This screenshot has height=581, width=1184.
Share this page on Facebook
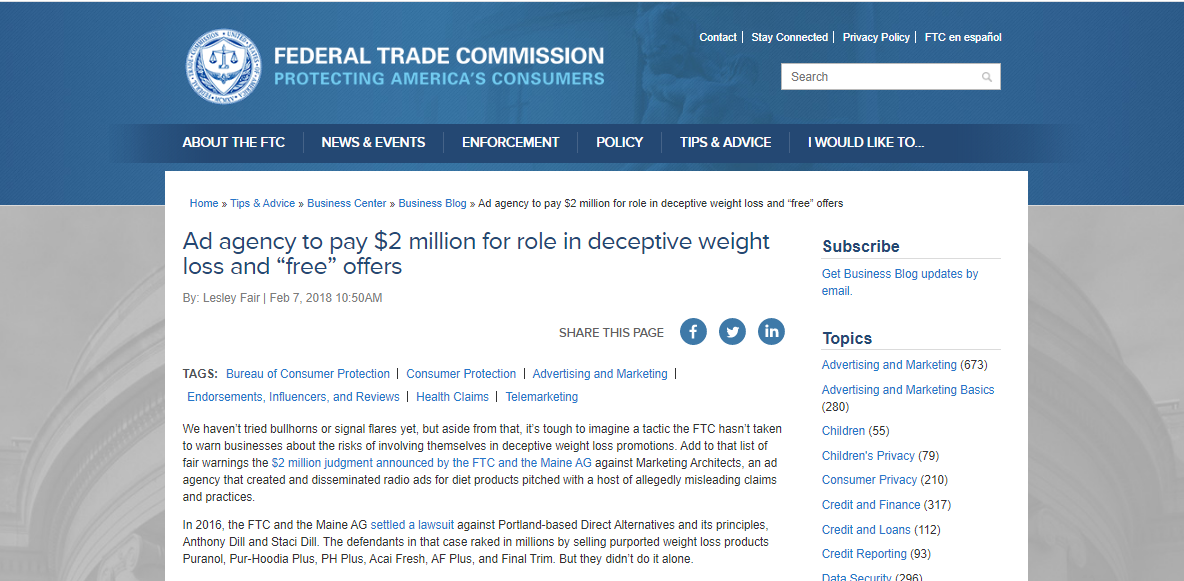pyautogui.click(x=693, y=332)
